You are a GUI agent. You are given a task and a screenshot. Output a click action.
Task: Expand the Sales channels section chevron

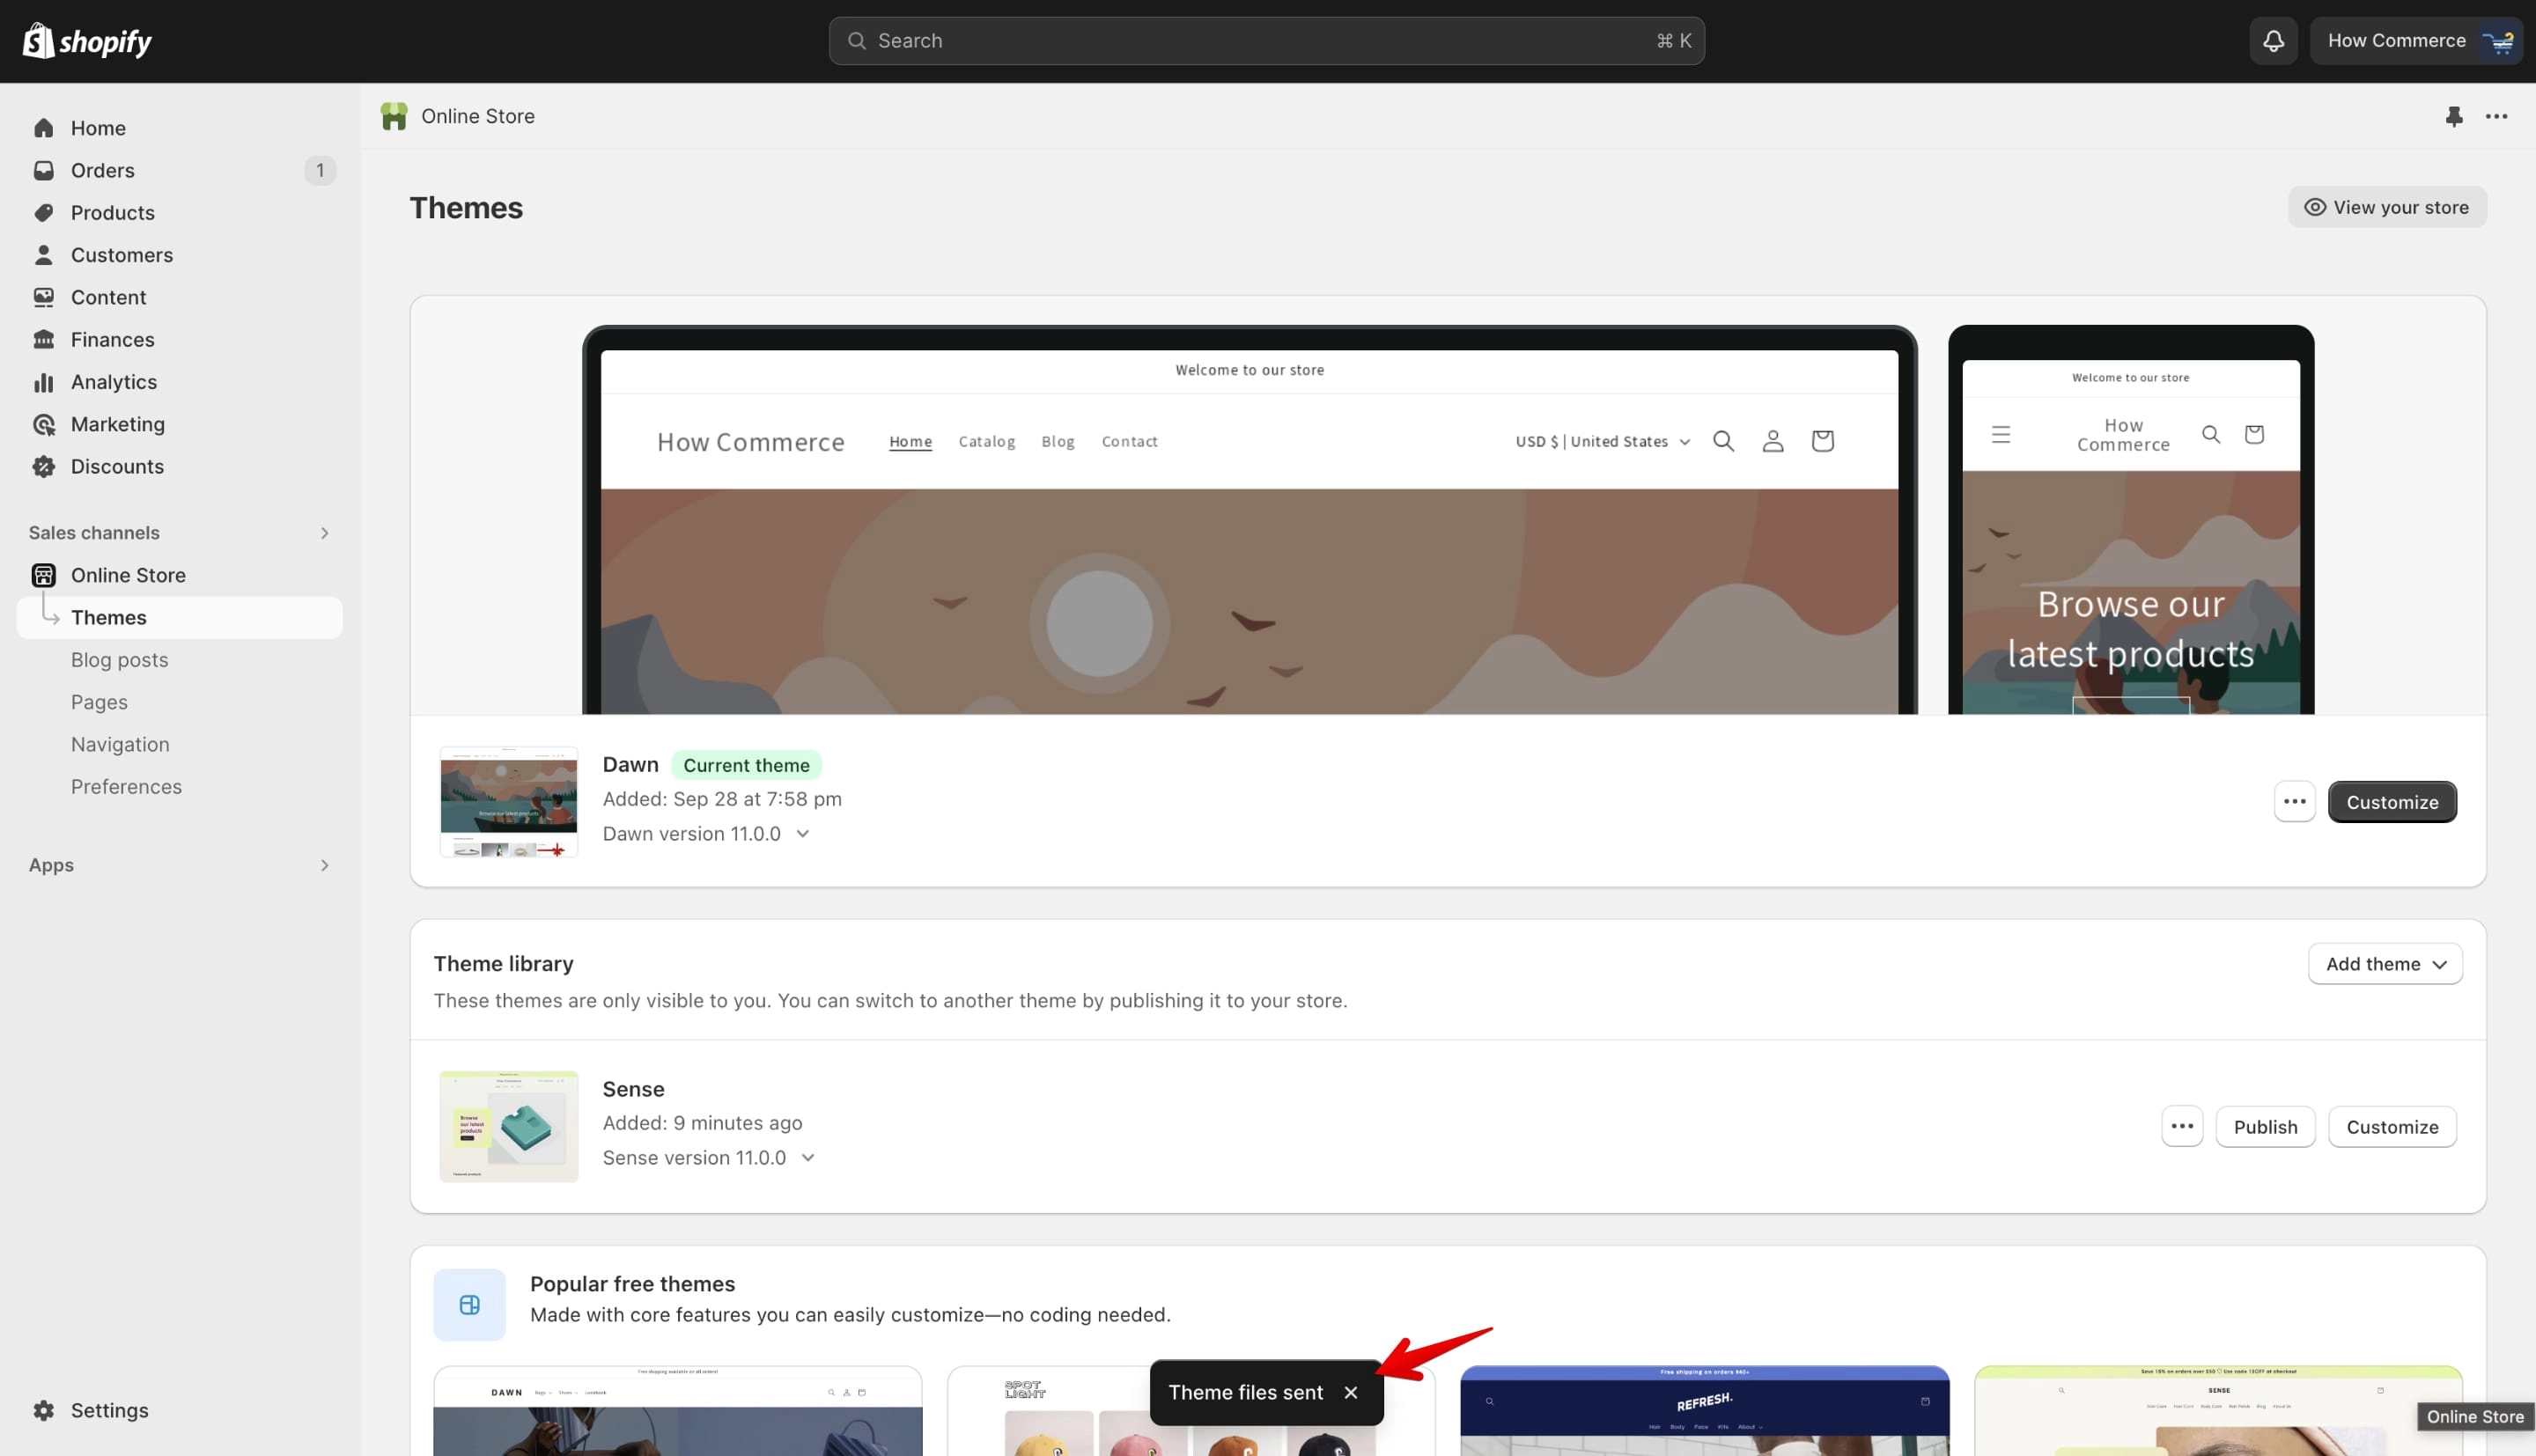(x=324, y=533)
